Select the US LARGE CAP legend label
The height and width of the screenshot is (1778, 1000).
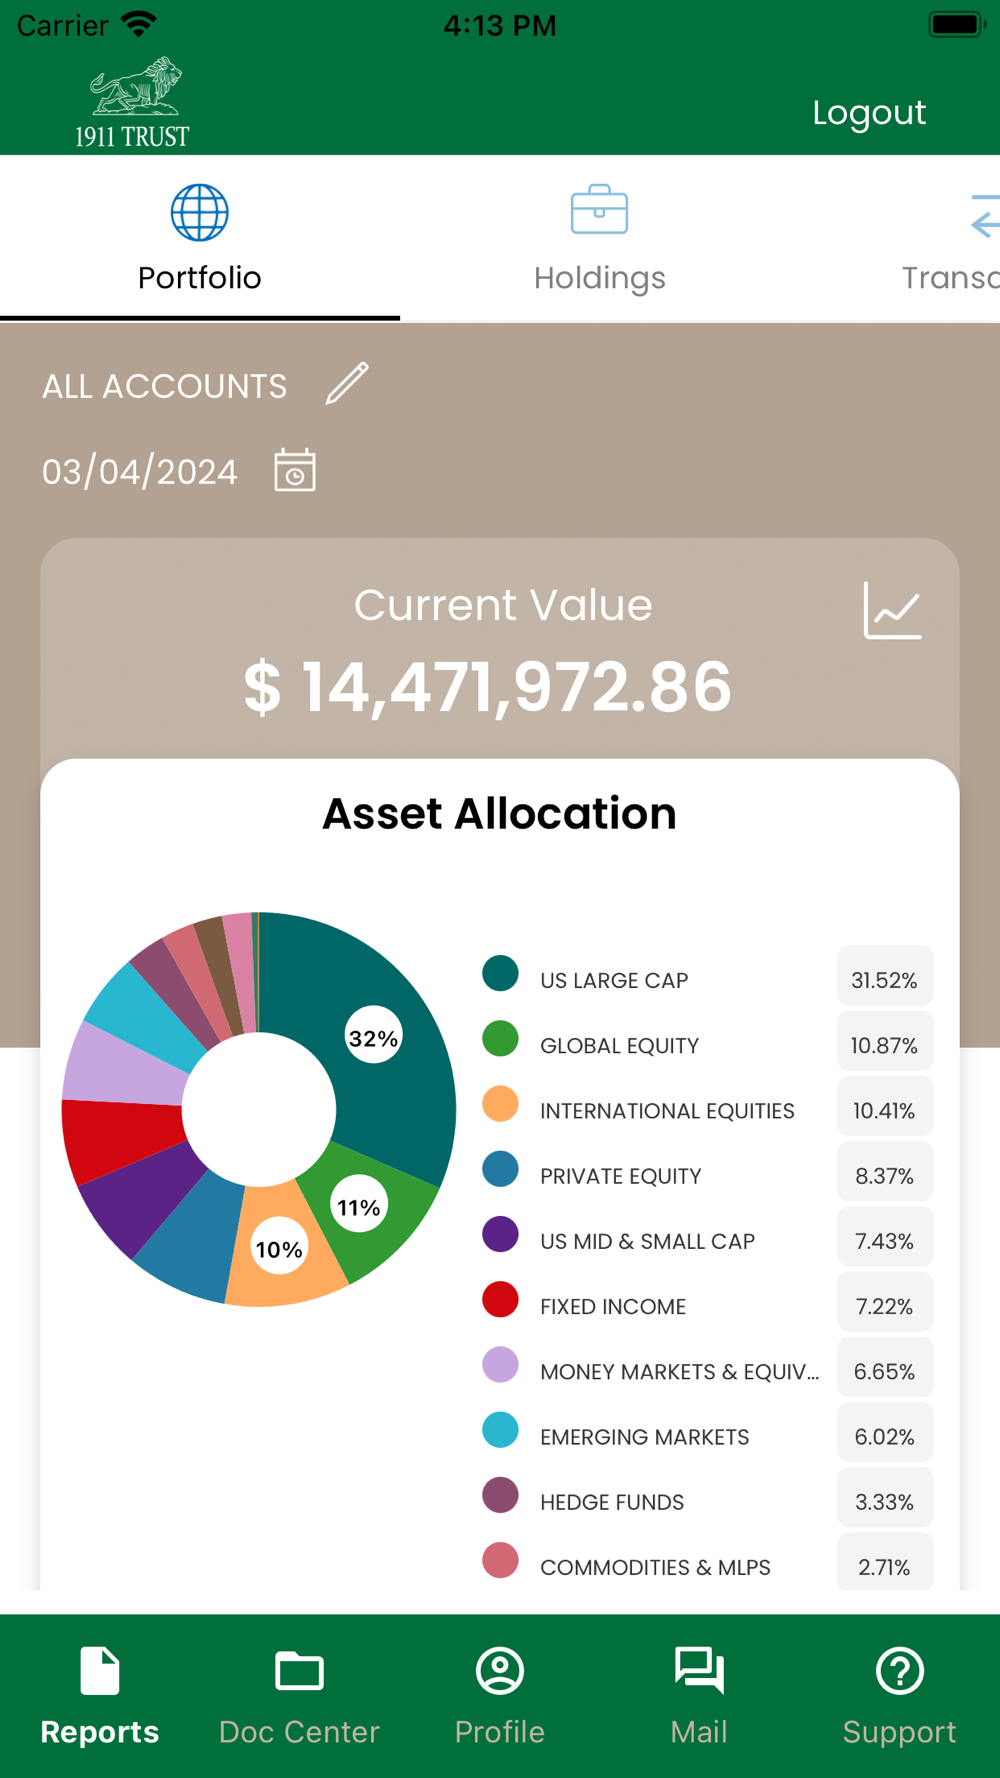pyautogui.click(x=614, y=980)
